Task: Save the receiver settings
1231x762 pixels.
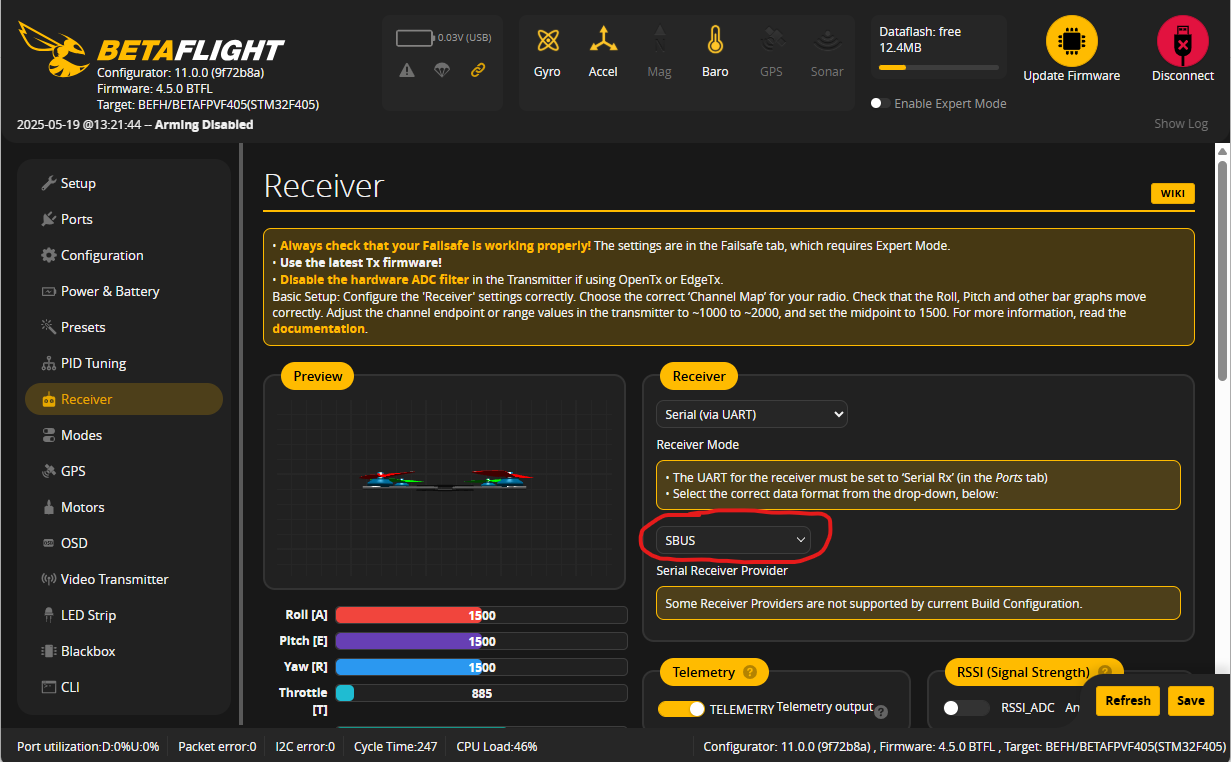Action: pos(1190,701)
